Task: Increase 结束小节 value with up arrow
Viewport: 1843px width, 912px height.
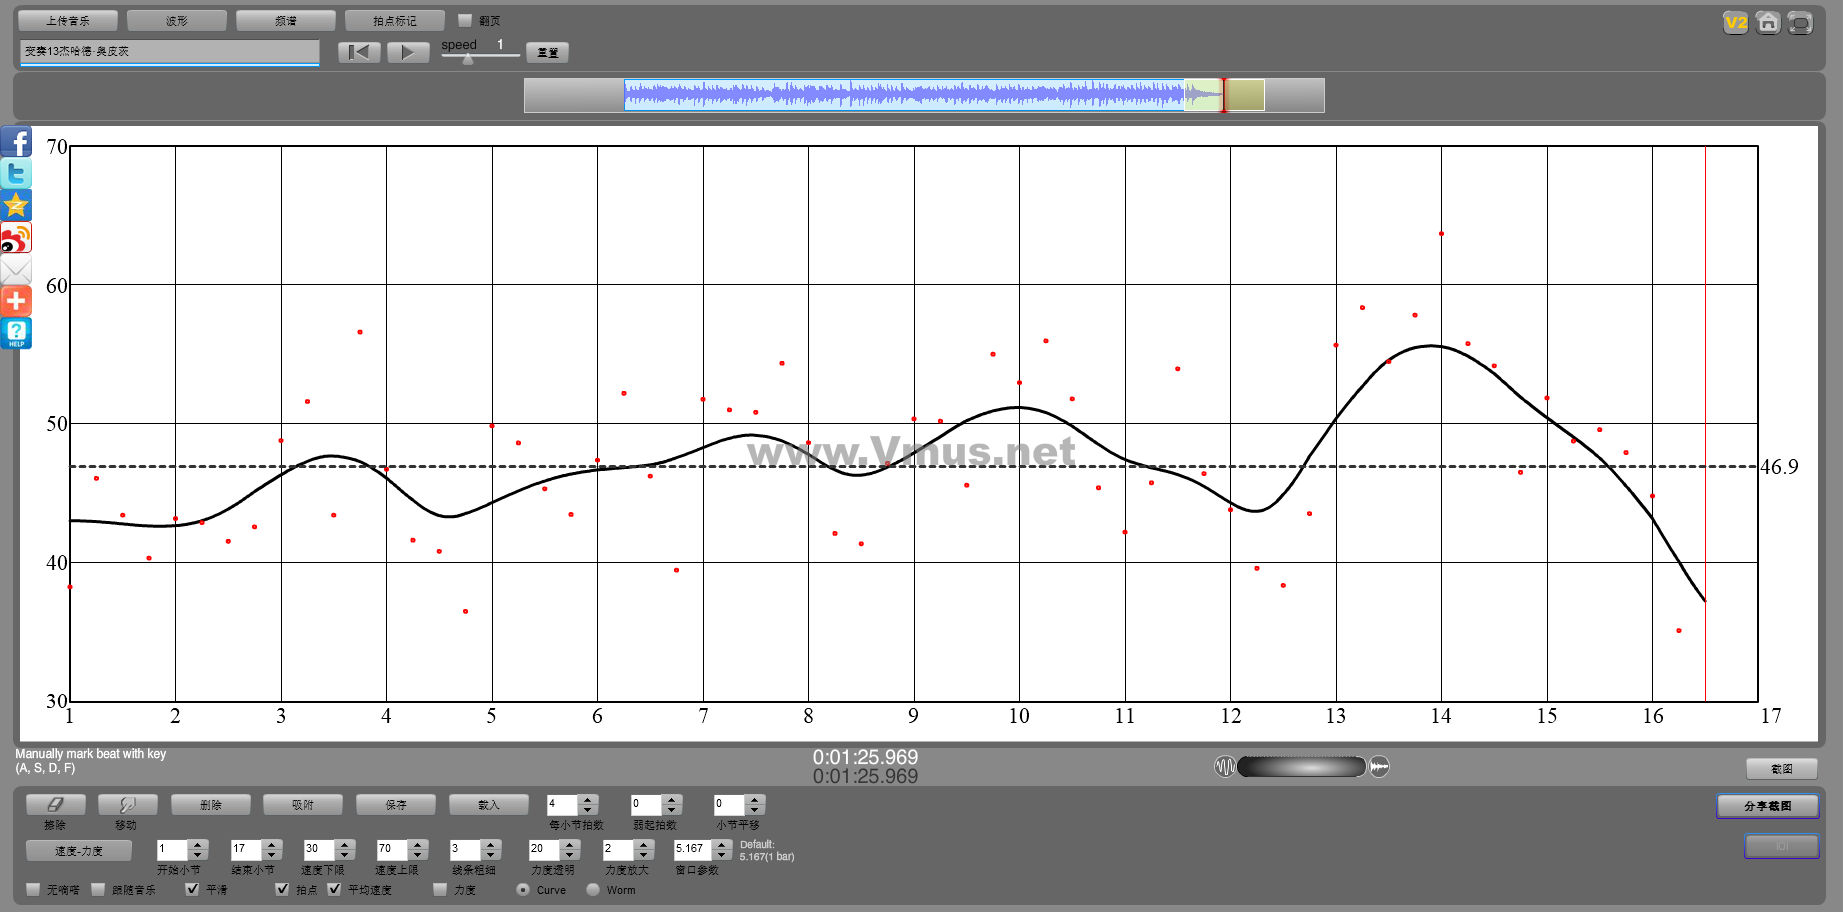Action: 272,844
